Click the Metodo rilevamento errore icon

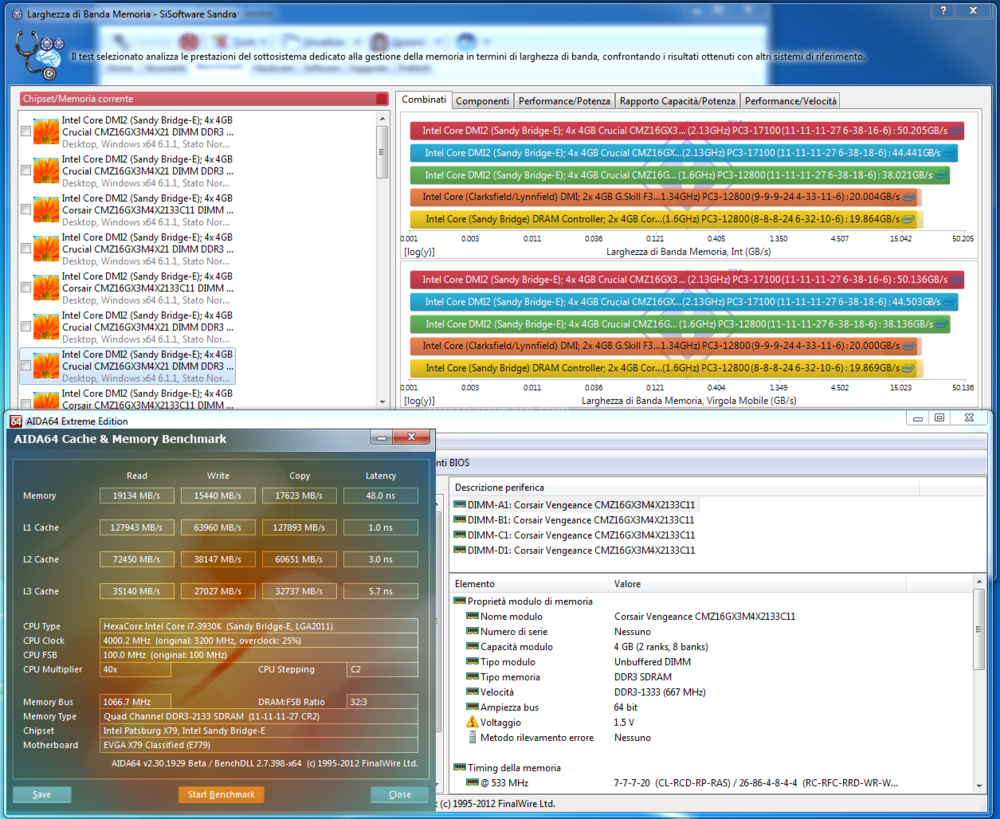click(472, 737)
